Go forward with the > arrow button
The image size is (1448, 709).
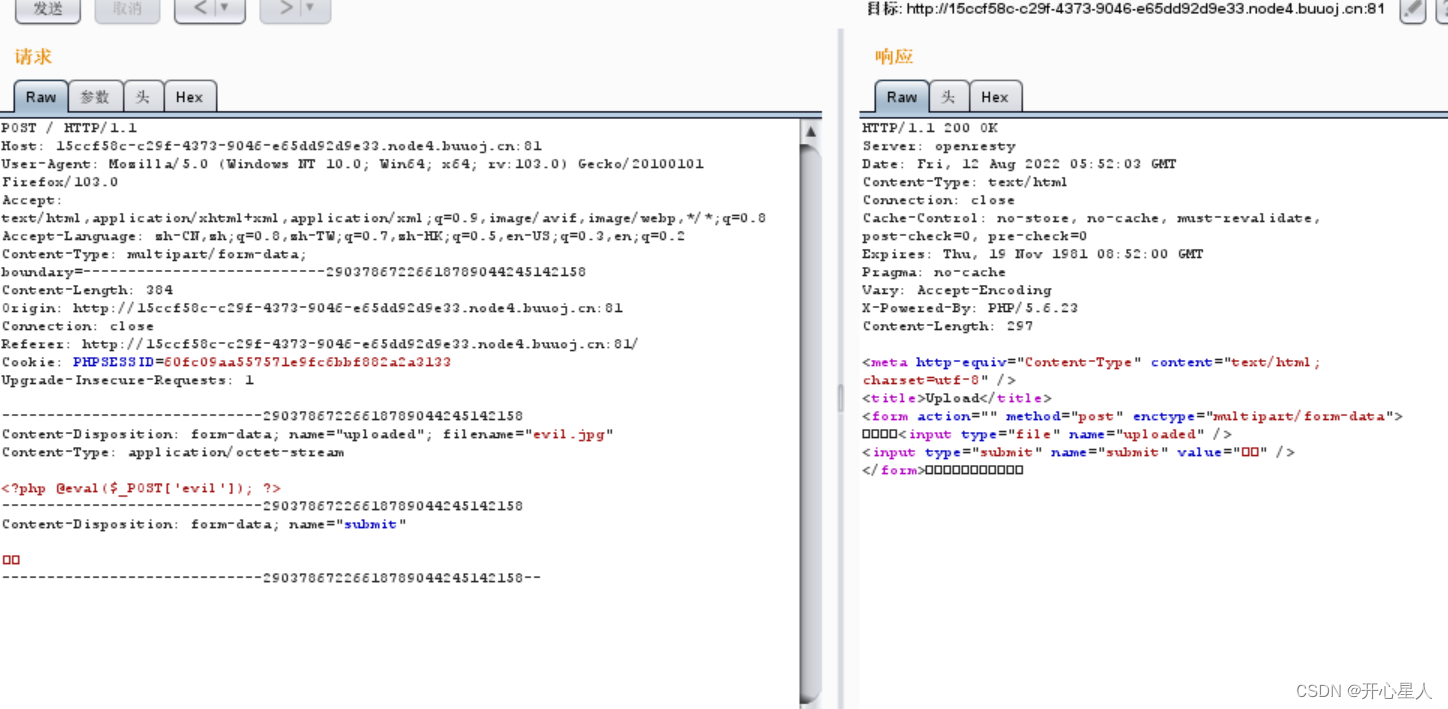point(284,9)
